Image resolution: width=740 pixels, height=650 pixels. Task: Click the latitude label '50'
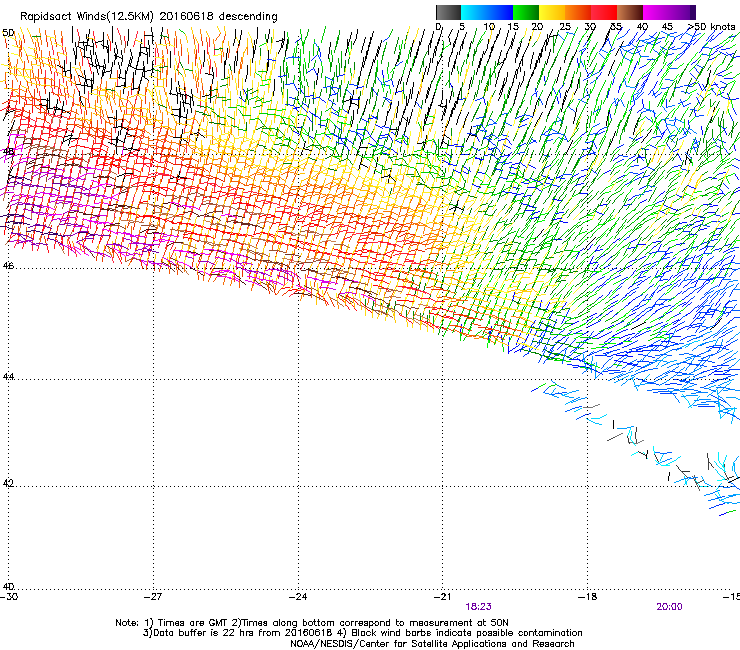pos(8,33)
